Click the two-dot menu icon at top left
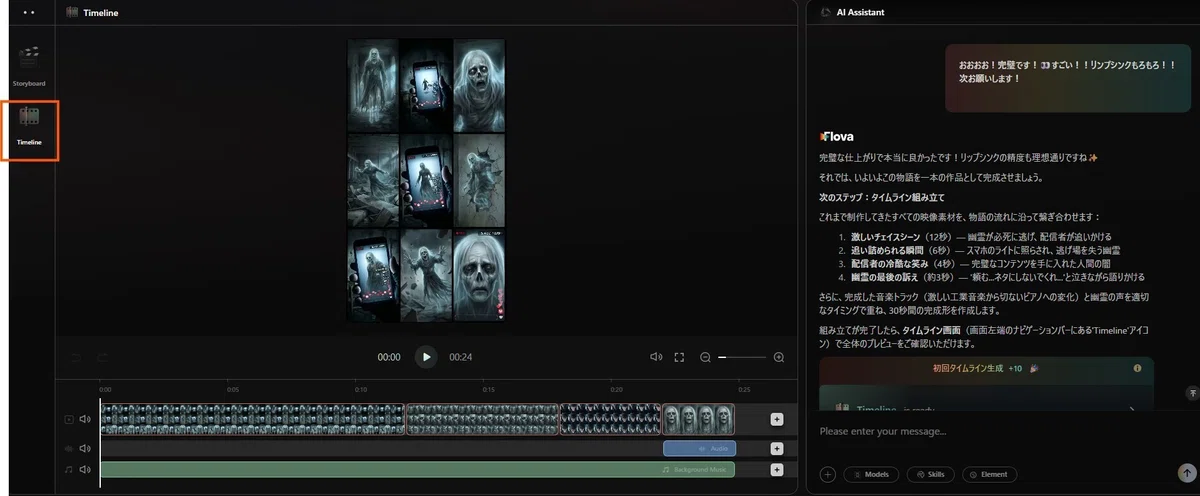1200x496 pixels. pos(29,12)
